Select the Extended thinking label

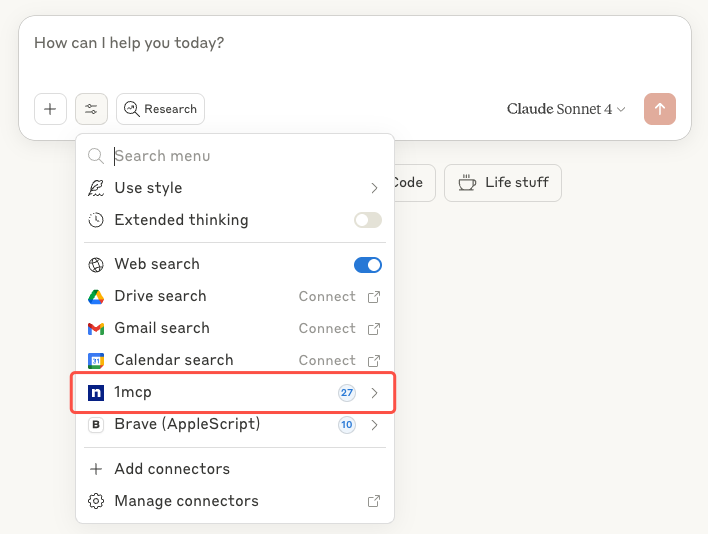[x=181, y=220]
